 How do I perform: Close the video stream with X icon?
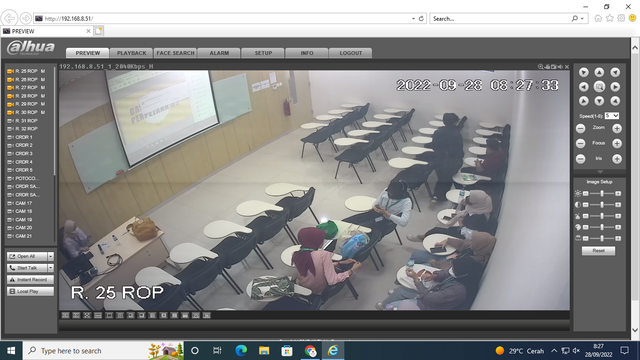567,67
